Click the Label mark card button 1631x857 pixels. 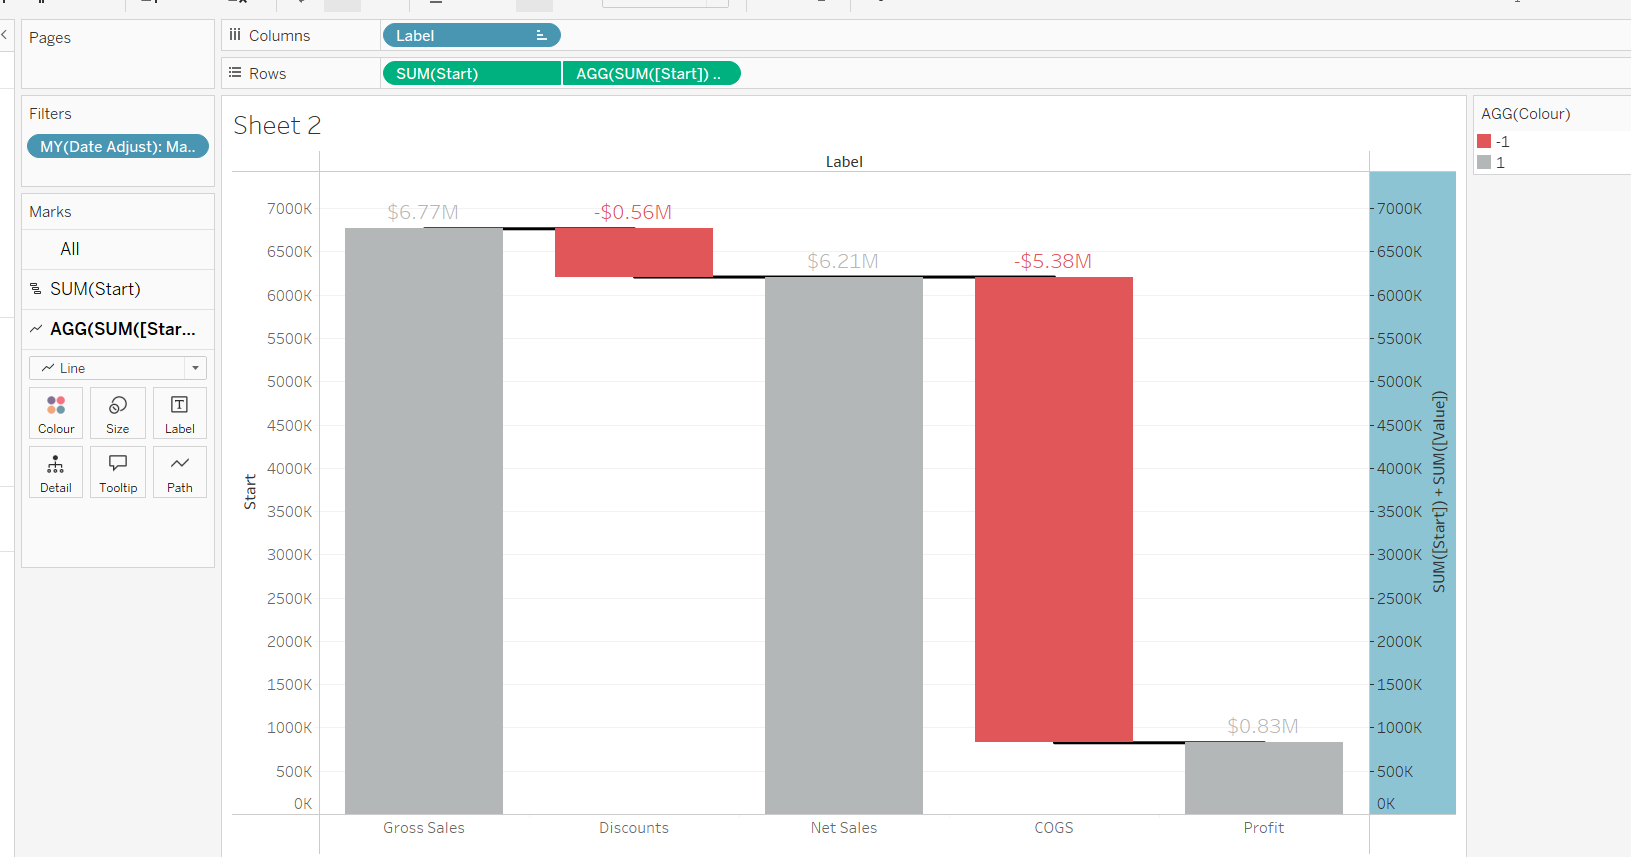pos(180,413)
